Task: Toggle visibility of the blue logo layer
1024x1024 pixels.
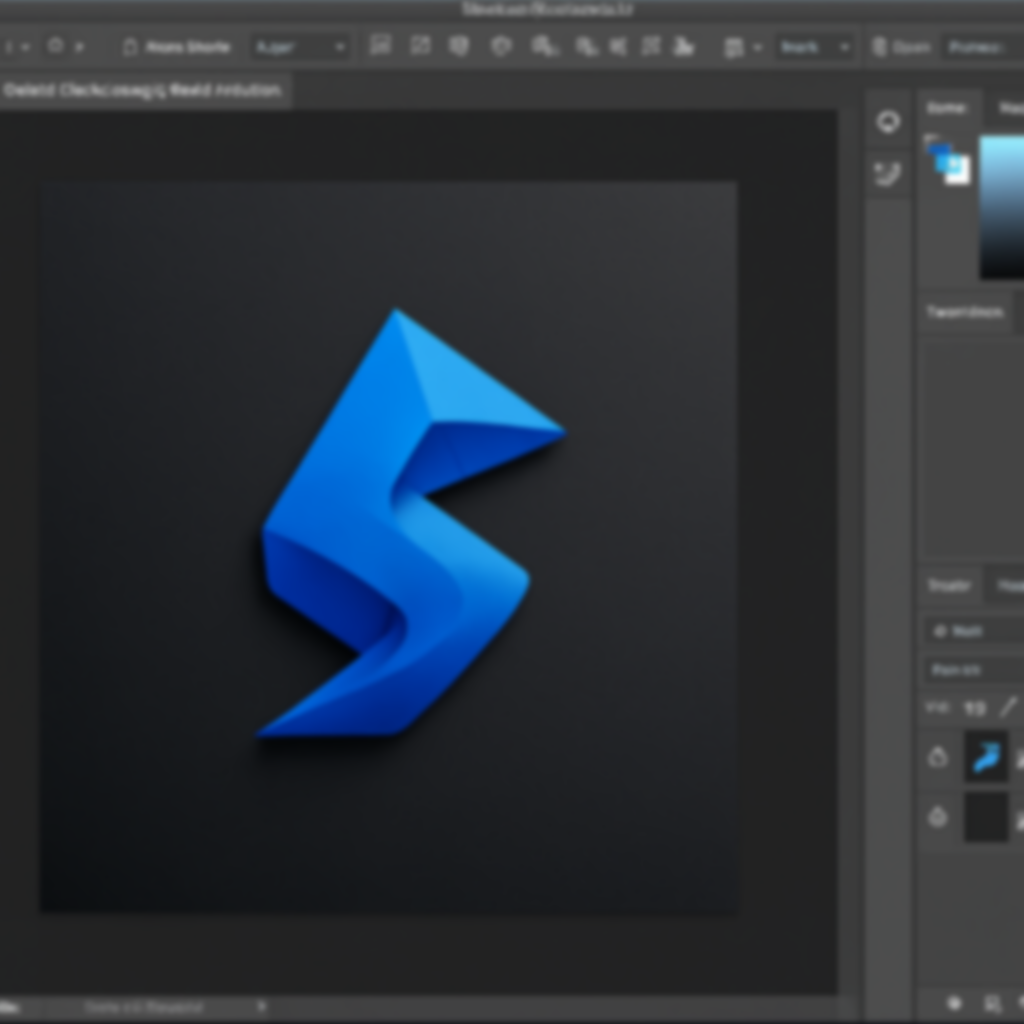Action: click(939, 757)
